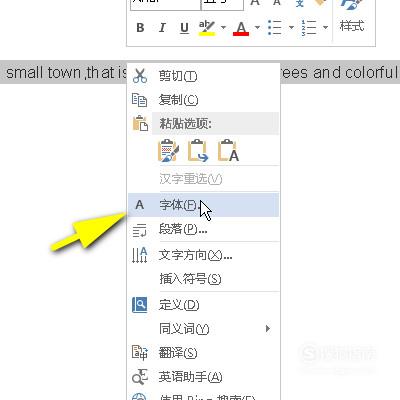Viewport: 400px width, 400px height.
Task: Open 字体(F) font dialog
Action: click(203, 205)
